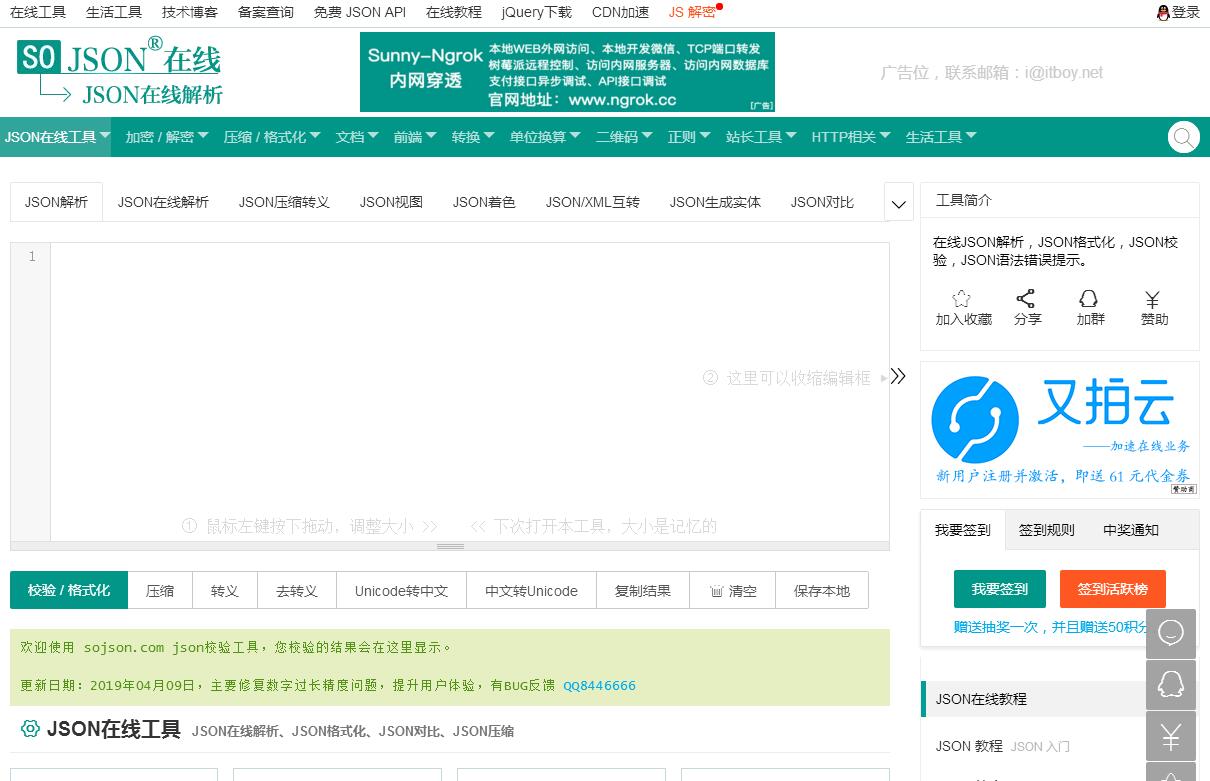Click the search magnifier icon in navbar

click(1183, 137)
